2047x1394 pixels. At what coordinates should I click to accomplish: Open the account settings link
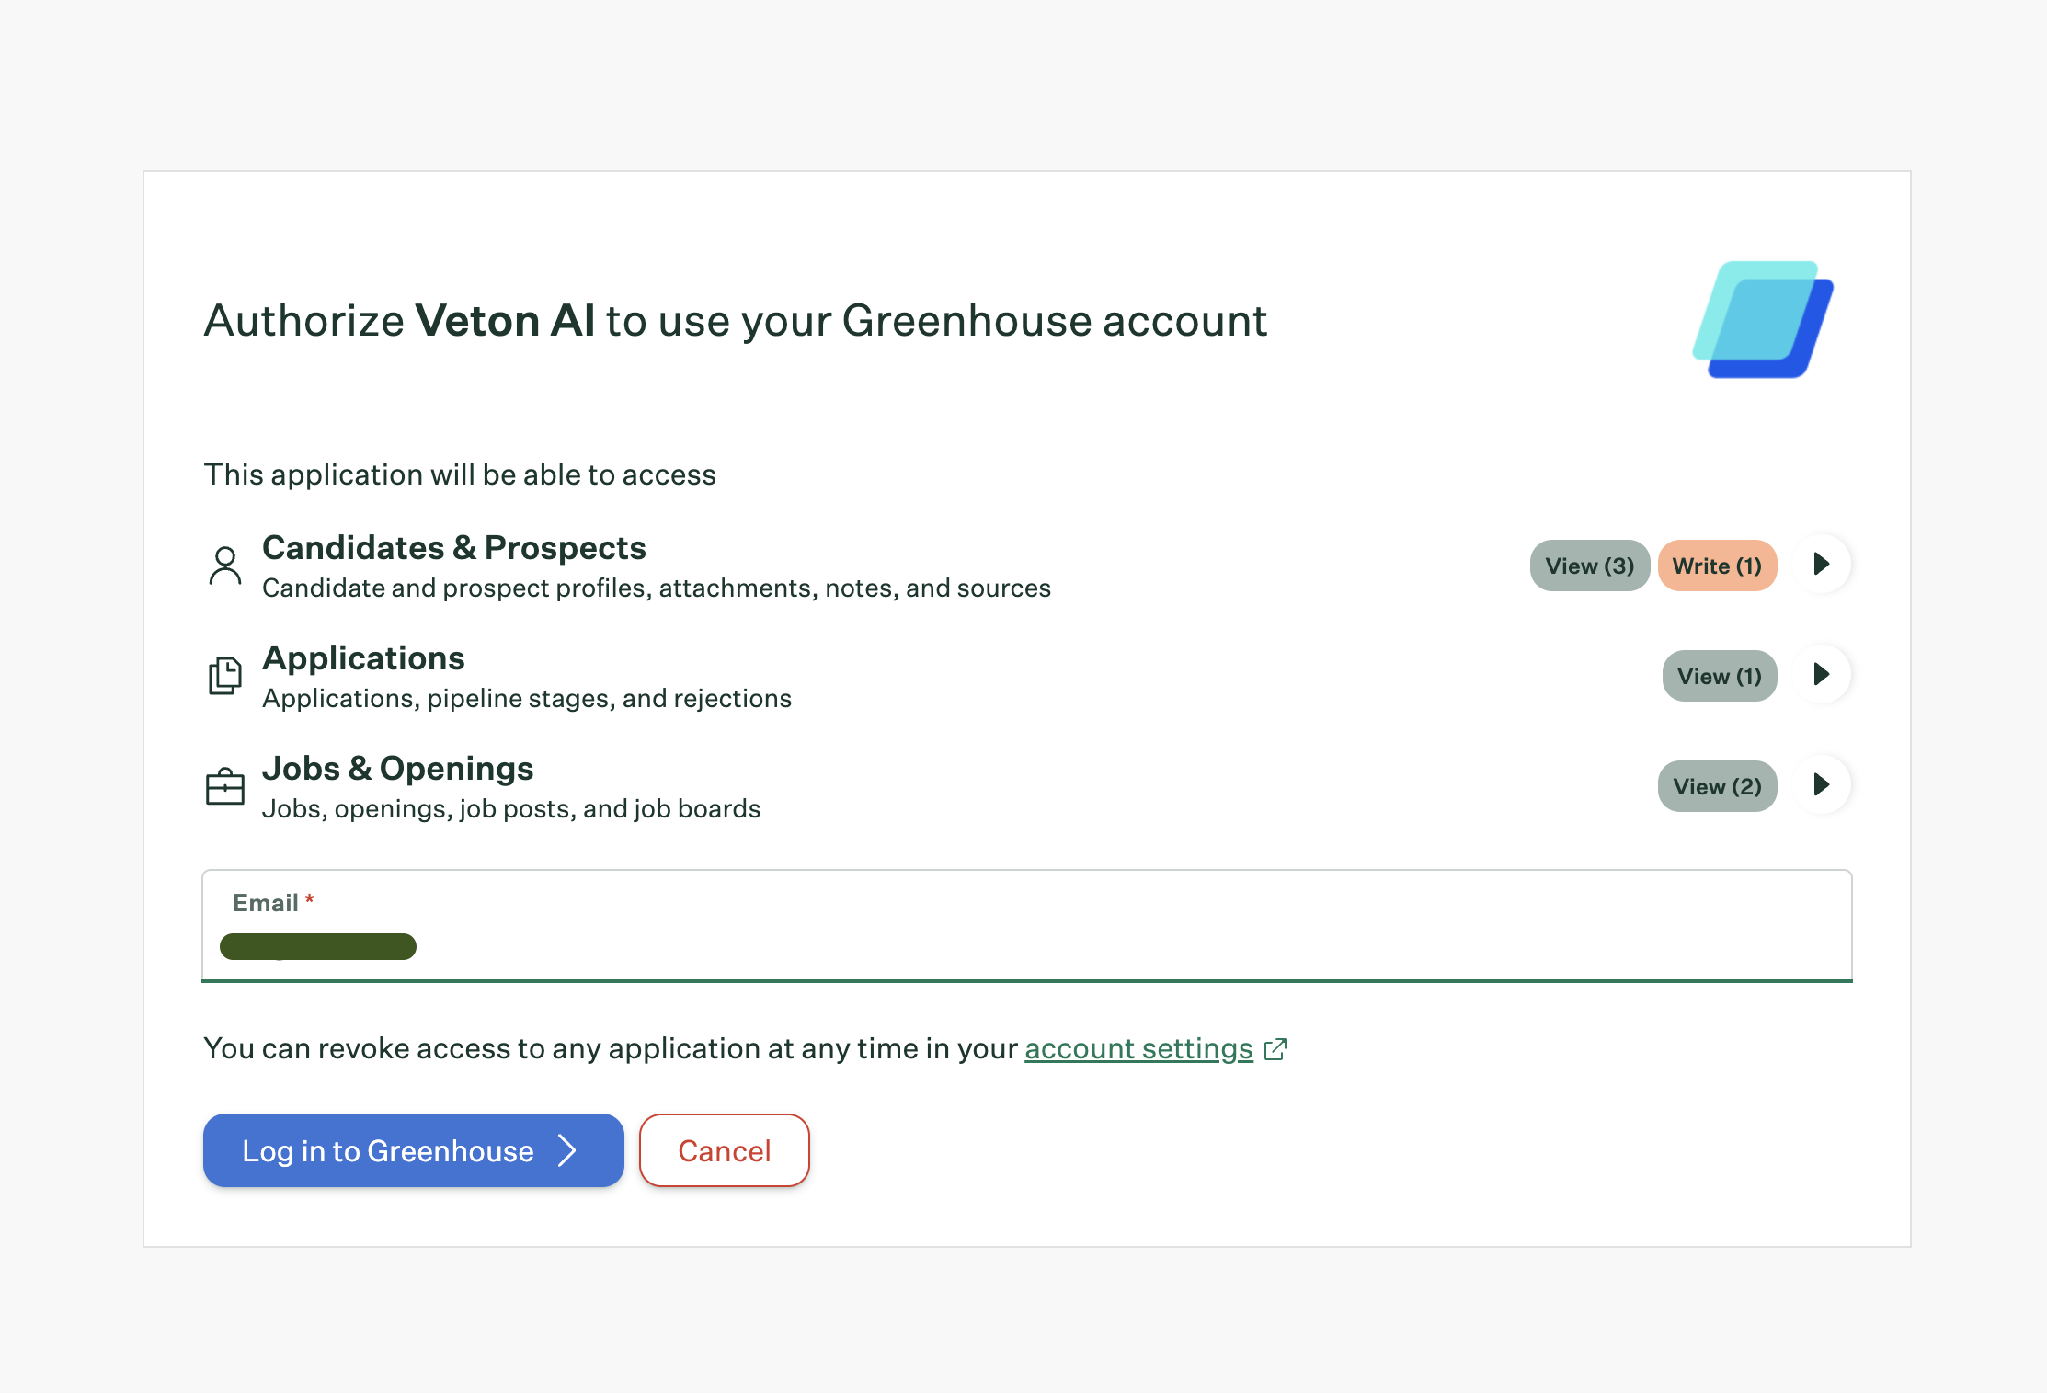(x=1138, y=1048)
